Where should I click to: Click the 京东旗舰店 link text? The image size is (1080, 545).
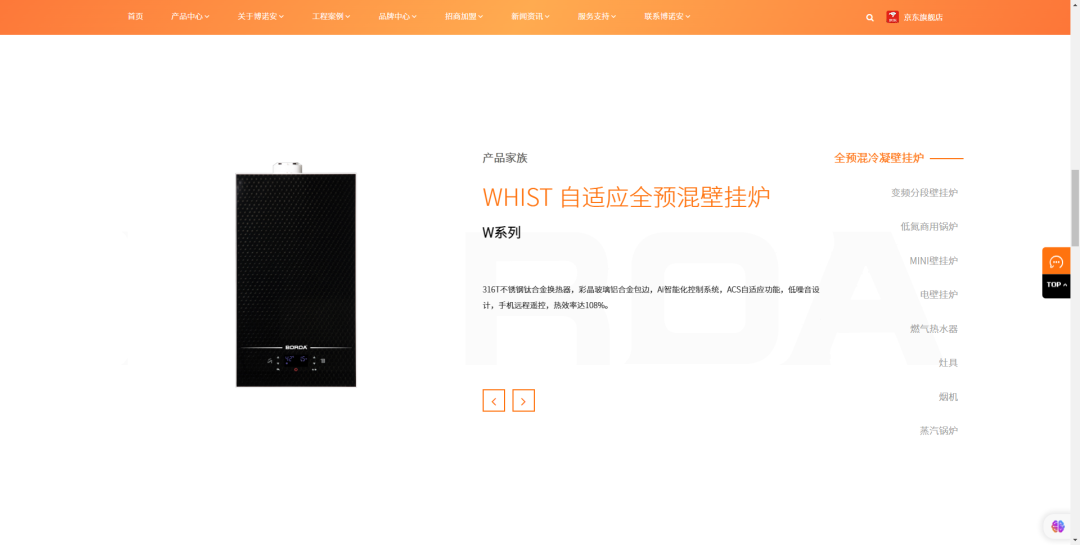(x=923, y=17)
